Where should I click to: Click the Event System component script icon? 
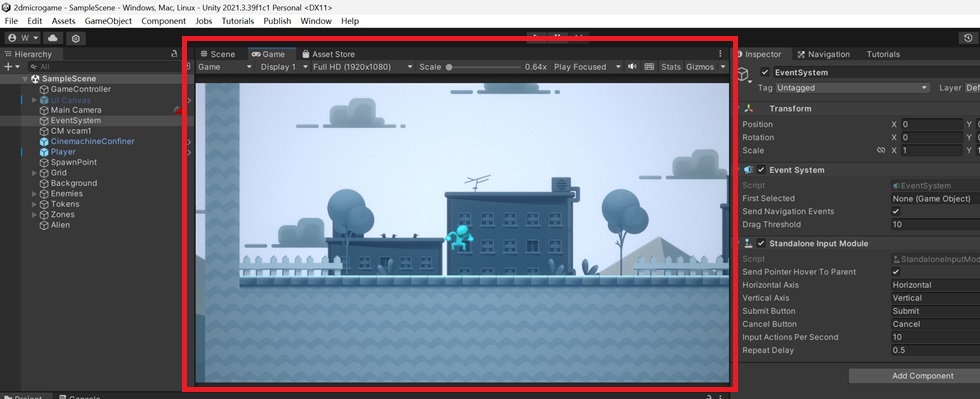coord(749,170)
